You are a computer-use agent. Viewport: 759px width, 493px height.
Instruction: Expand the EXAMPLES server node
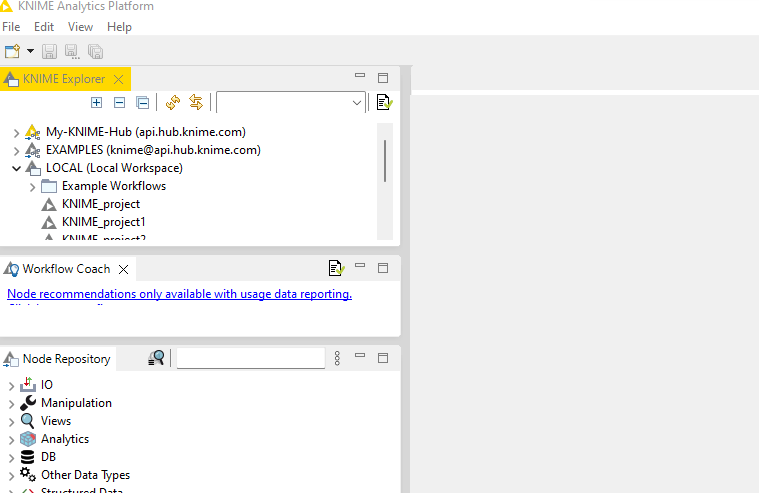coord(16,151)
